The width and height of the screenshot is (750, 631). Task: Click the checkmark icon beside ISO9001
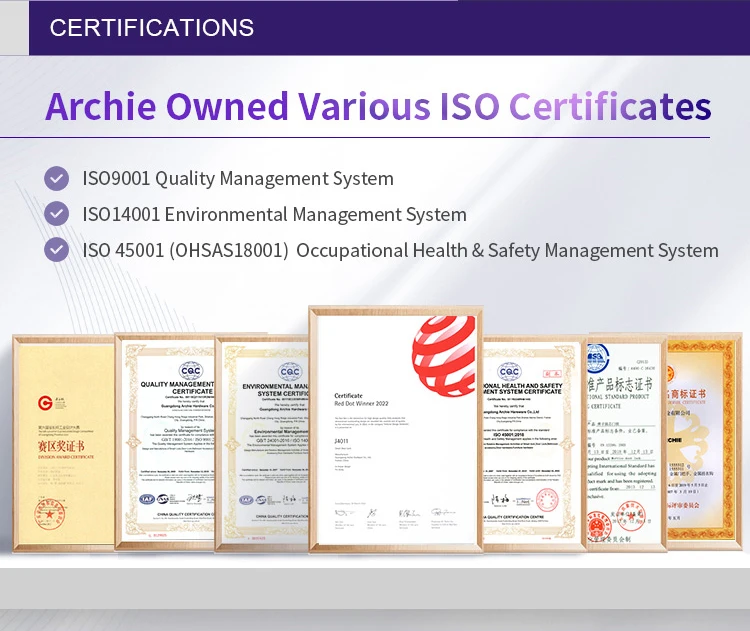[x=57, y=178]
